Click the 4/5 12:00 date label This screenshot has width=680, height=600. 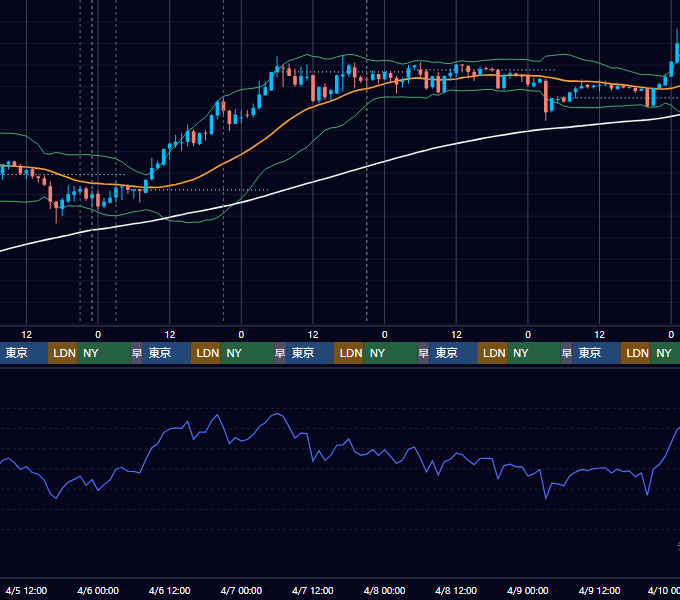(26, 590)
